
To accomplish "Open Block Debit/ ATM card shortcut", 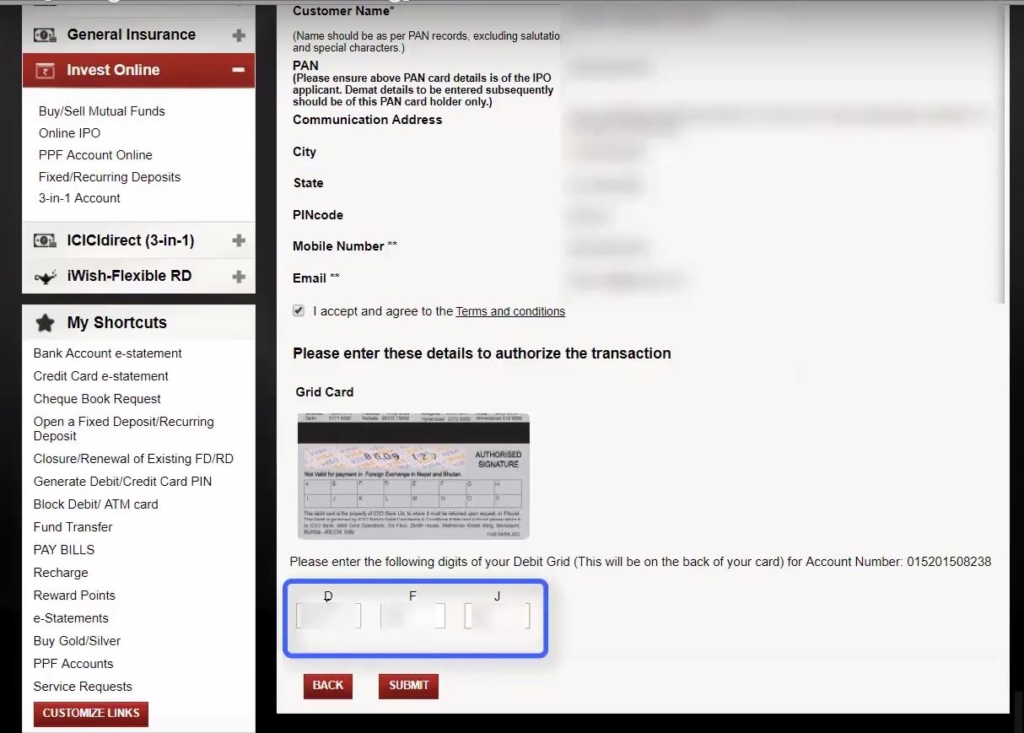I will point(95,504).
